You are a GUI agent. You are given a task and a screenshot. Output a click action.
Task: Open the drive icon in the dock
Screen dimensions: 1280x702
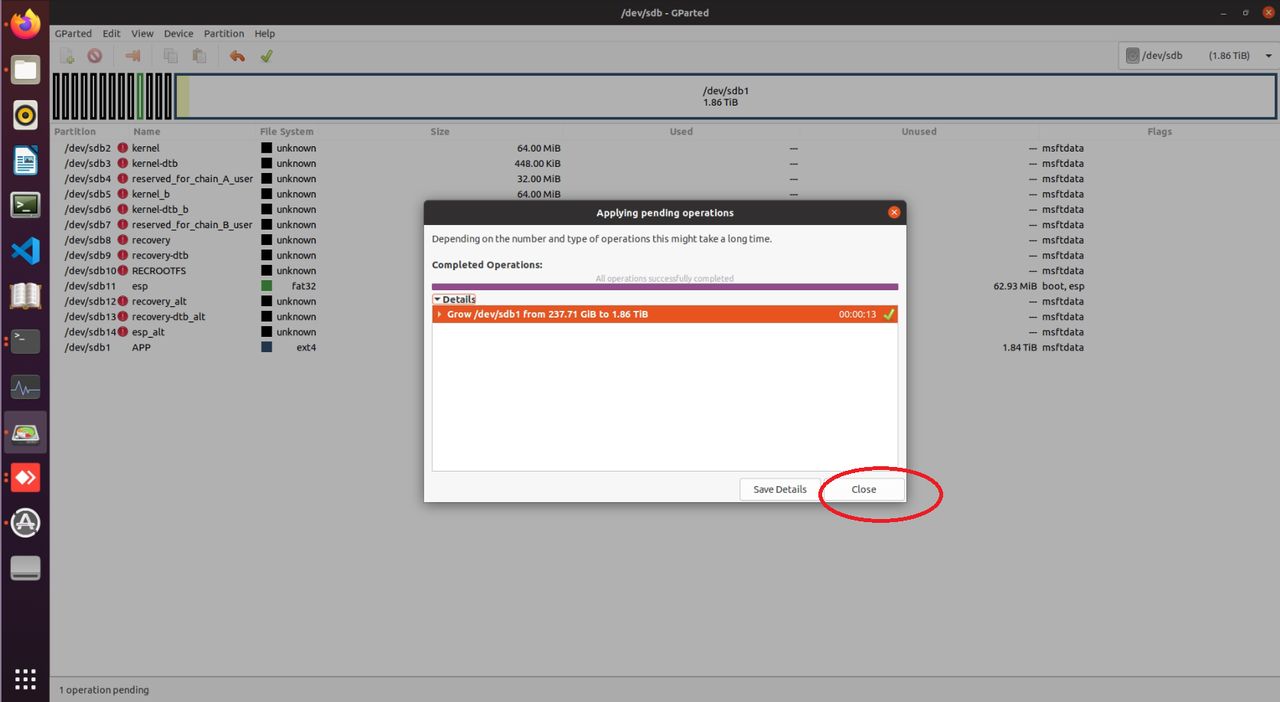pyautogui.click(x=25, y=568)
